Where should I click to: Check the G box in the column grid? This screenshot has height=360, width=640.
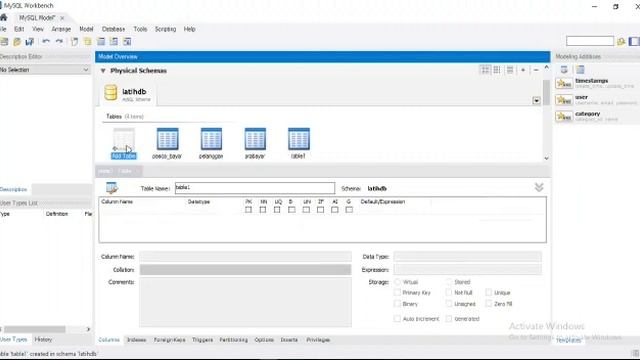[349, 210]
